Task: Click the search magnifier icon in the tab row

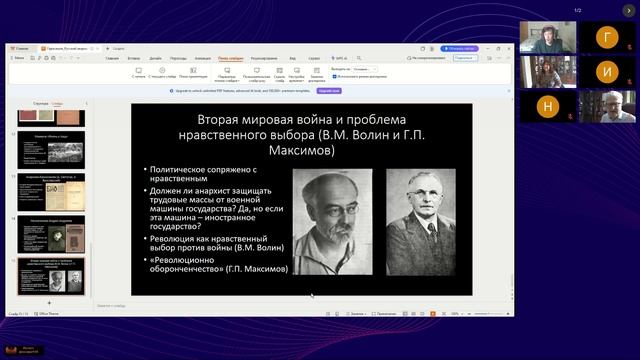Action: (359, 58)
